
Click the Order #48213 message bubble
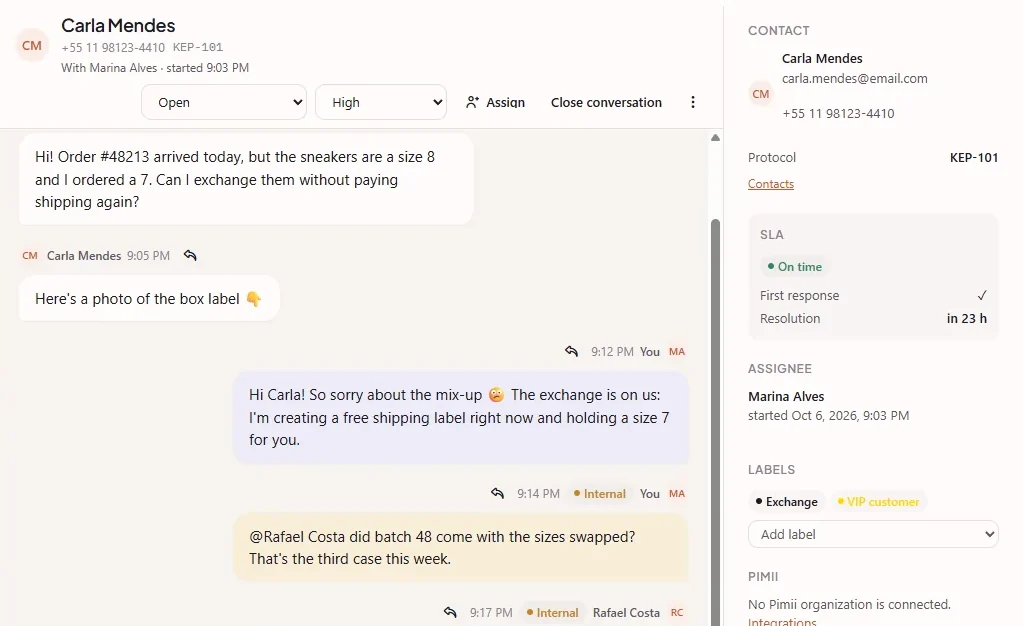(246, 180)
